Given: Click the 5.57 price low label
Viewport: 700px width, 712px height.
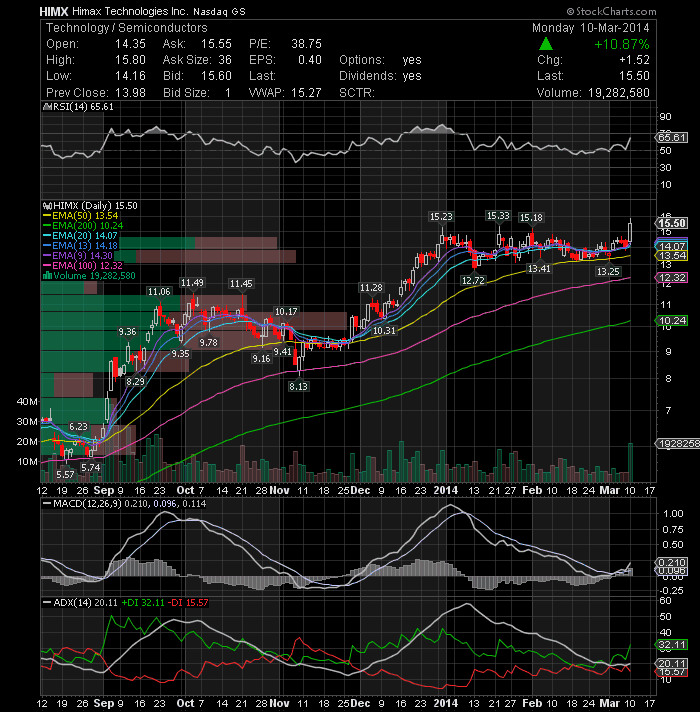Looking at the screenshot, I should [x=65, y=475].
